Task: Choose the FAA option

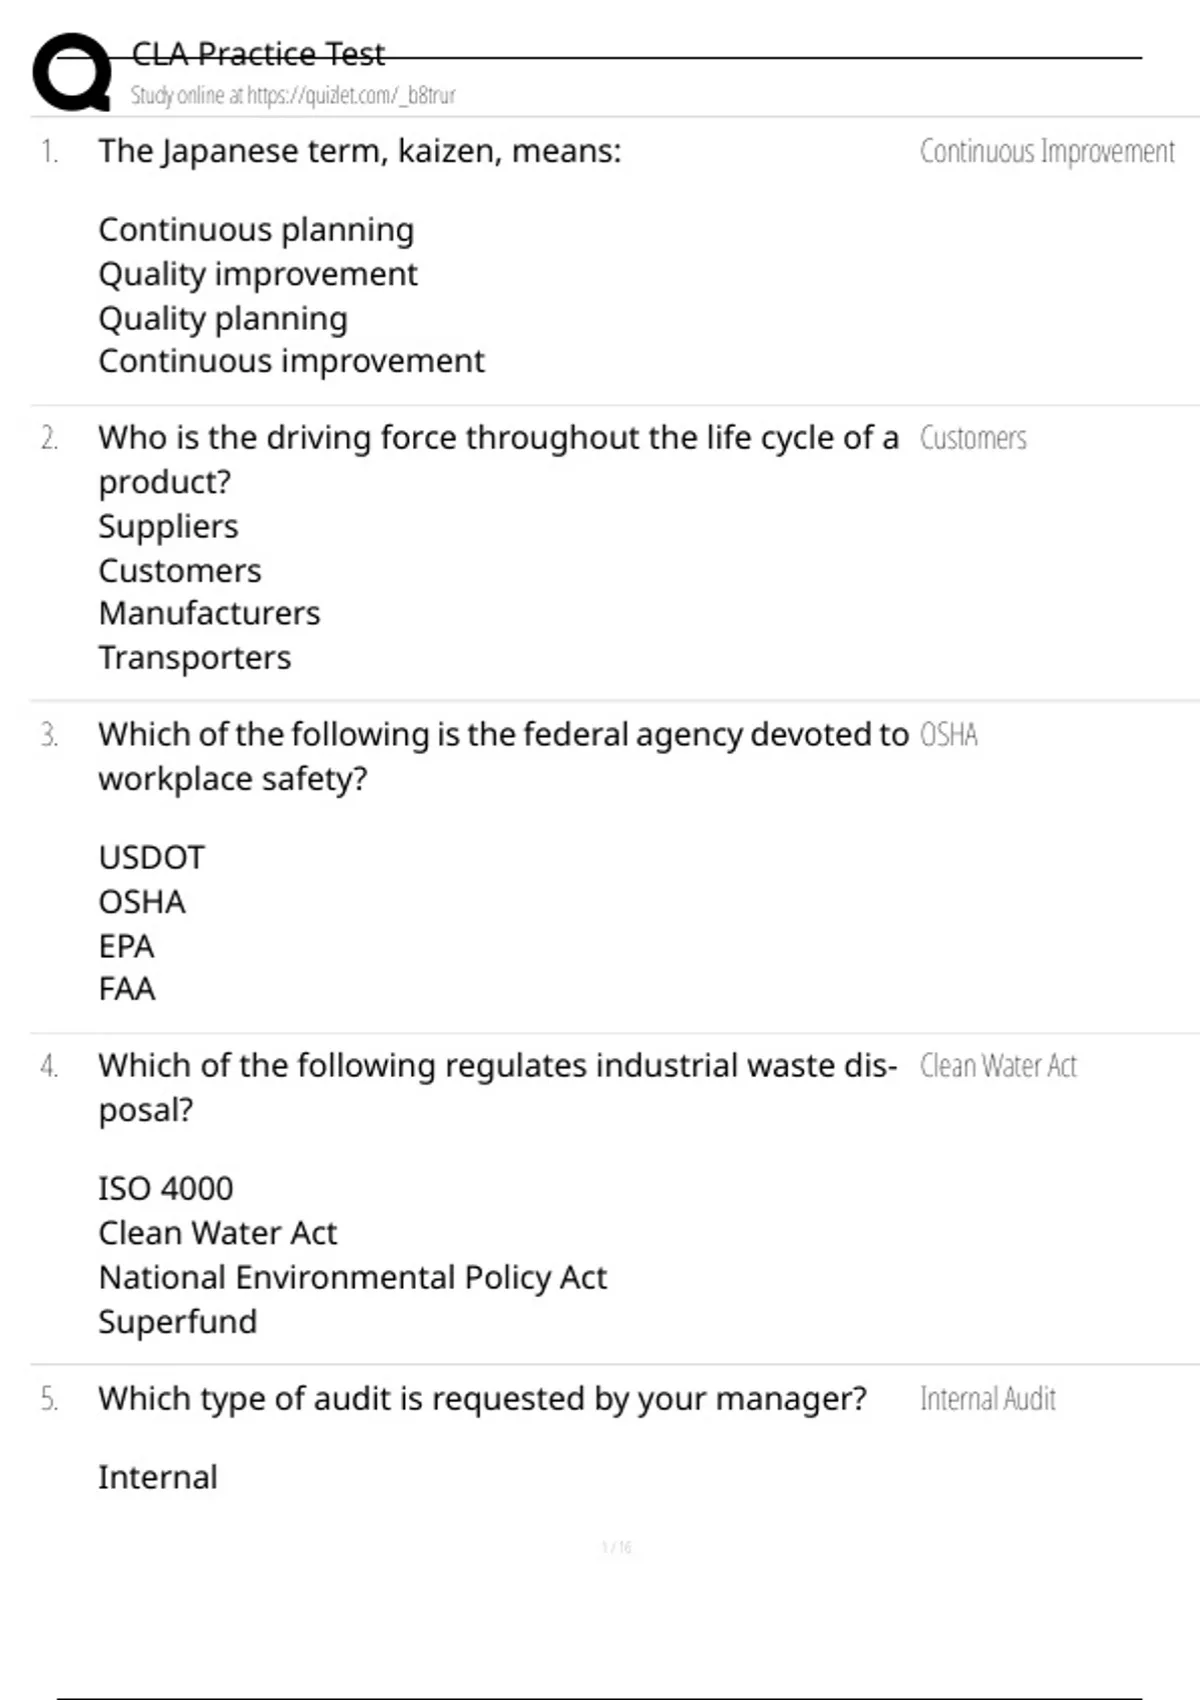Action: (x=126, y=989)
